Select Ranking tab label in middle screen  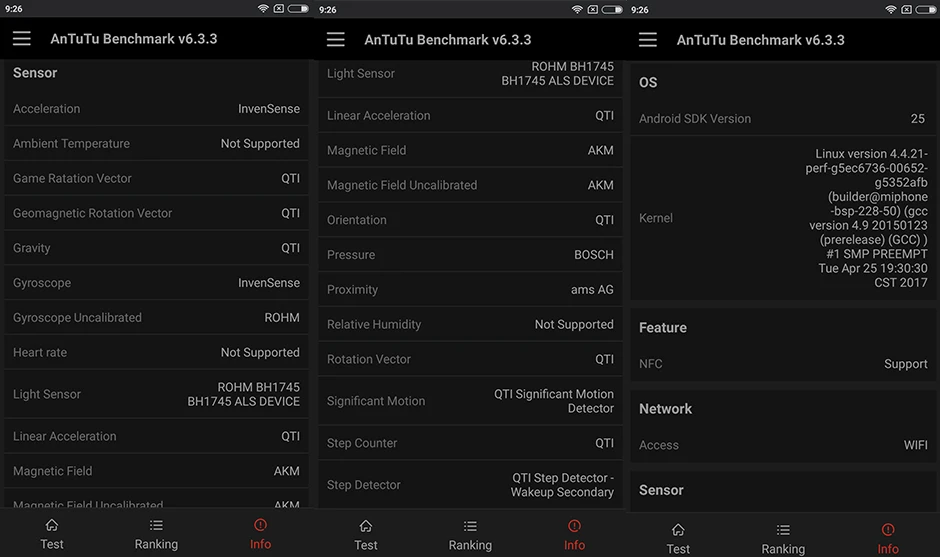[x=470, y=545]
